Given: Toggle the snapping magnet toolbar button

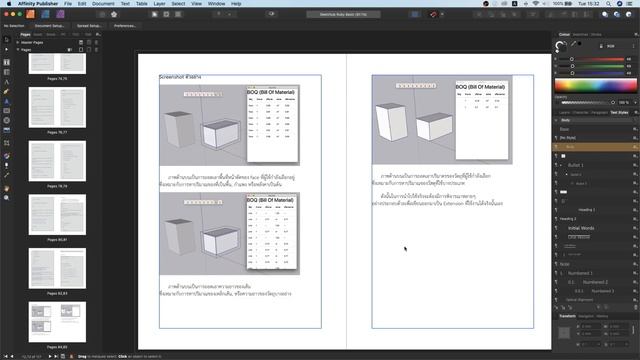Looking at the screenshot, I should tap(433, 14).
